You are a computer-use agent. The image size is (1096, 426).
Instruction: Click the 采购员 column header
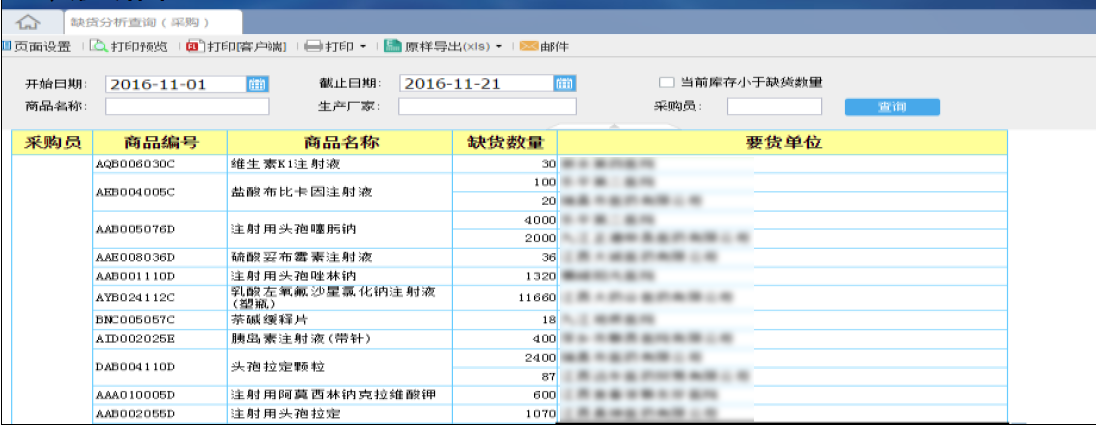(52, 143)
